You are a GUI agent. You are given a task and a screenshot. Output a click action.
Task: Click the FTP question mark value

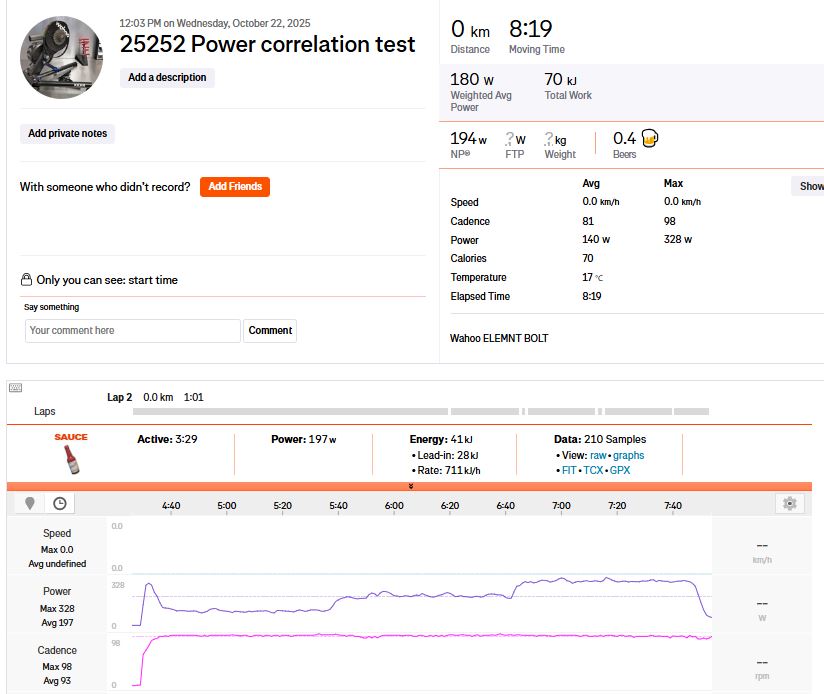(x=509, y=139)
